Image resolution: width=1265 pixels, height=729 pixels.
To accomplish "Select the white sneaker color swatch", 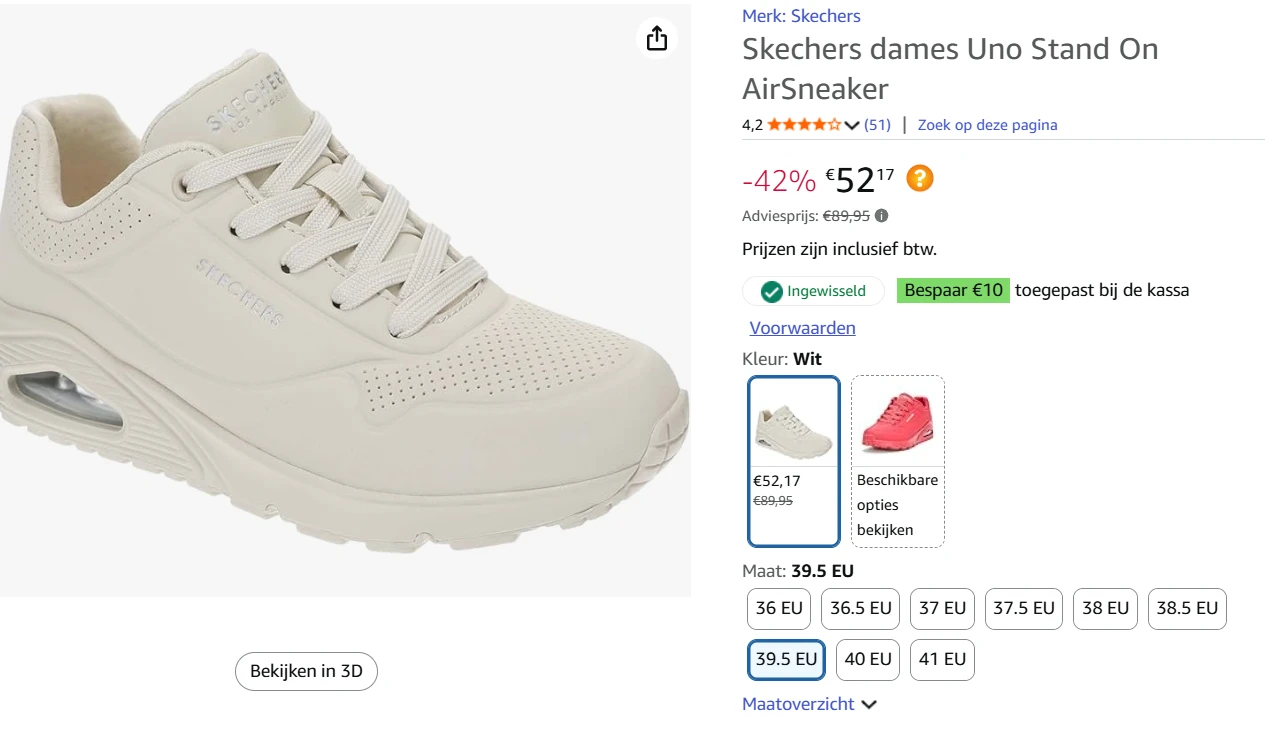I will 793,461.
